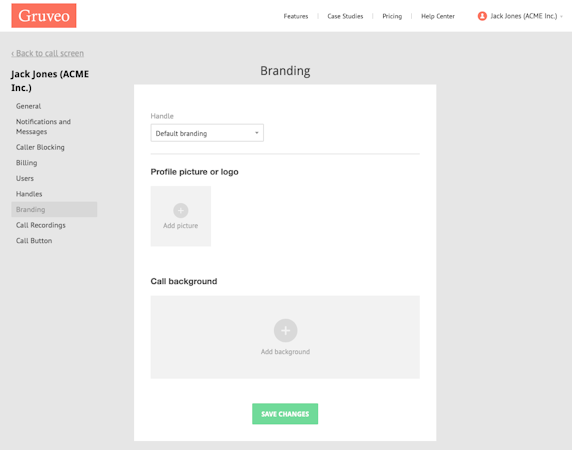
Task: Go to the Pricing page
Action: pyautogui.click(x=392, y=16)
